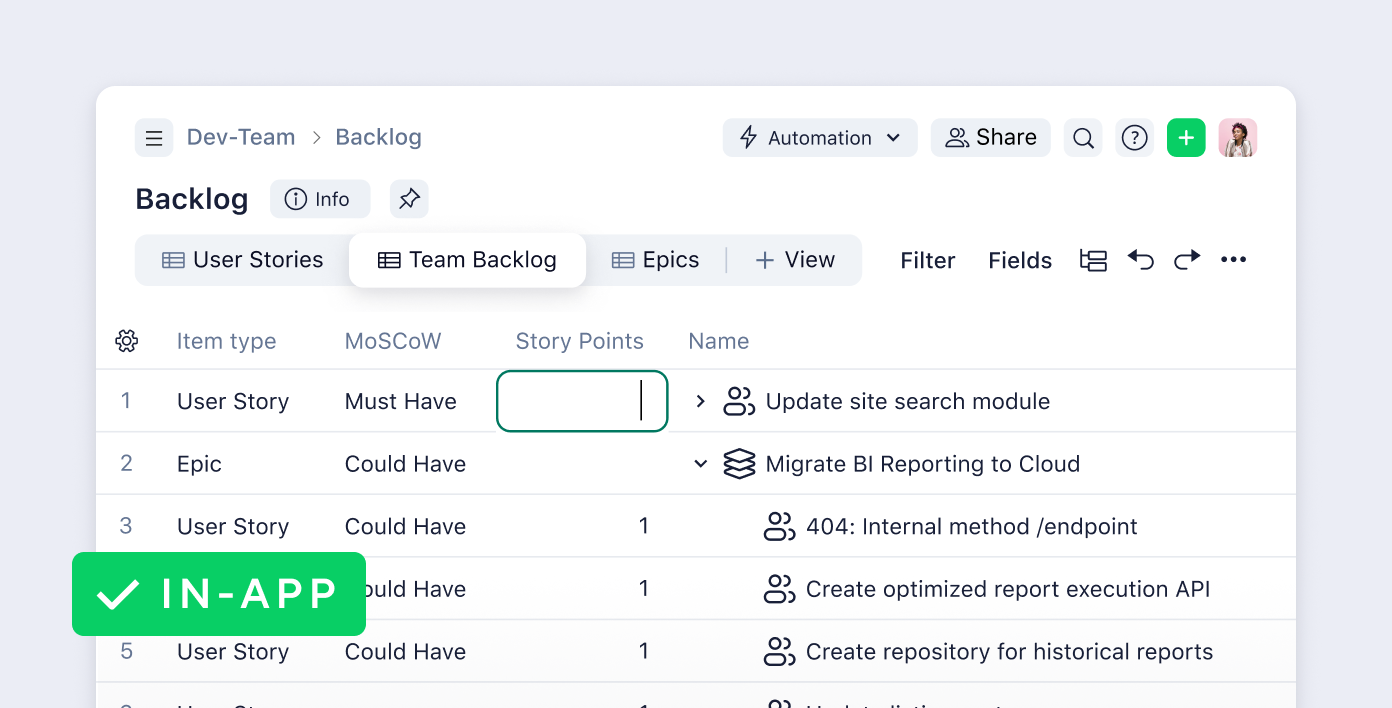Add a new View
The height and width of the screenshot is (708, 1392).
pos(795,260)
